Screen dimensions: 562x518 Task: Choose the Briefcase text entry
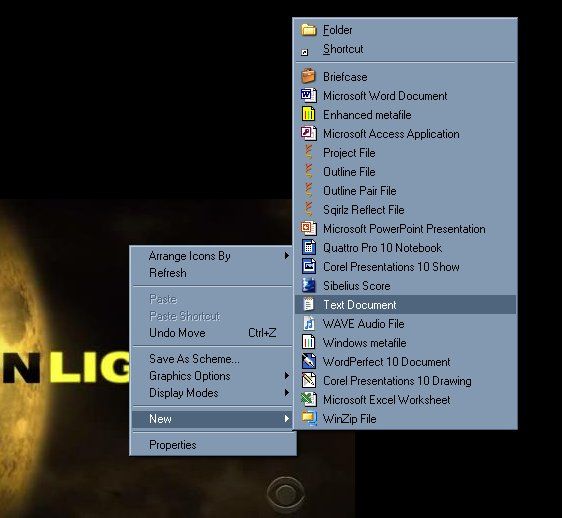point(345,77)
